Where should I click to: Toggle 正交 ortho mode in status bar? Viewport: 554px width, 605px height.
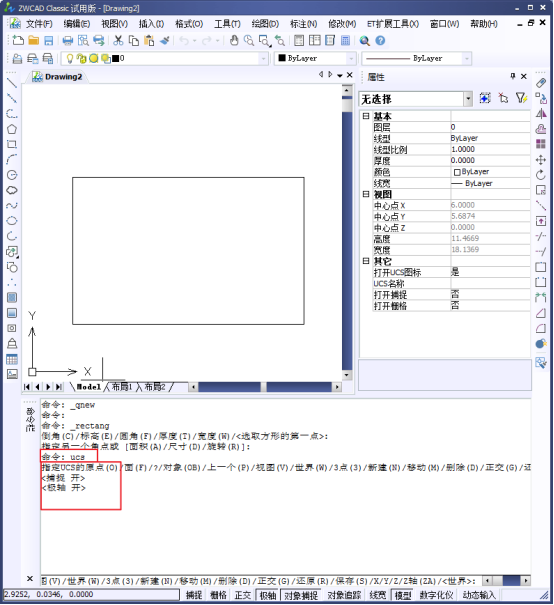(243, 595)
